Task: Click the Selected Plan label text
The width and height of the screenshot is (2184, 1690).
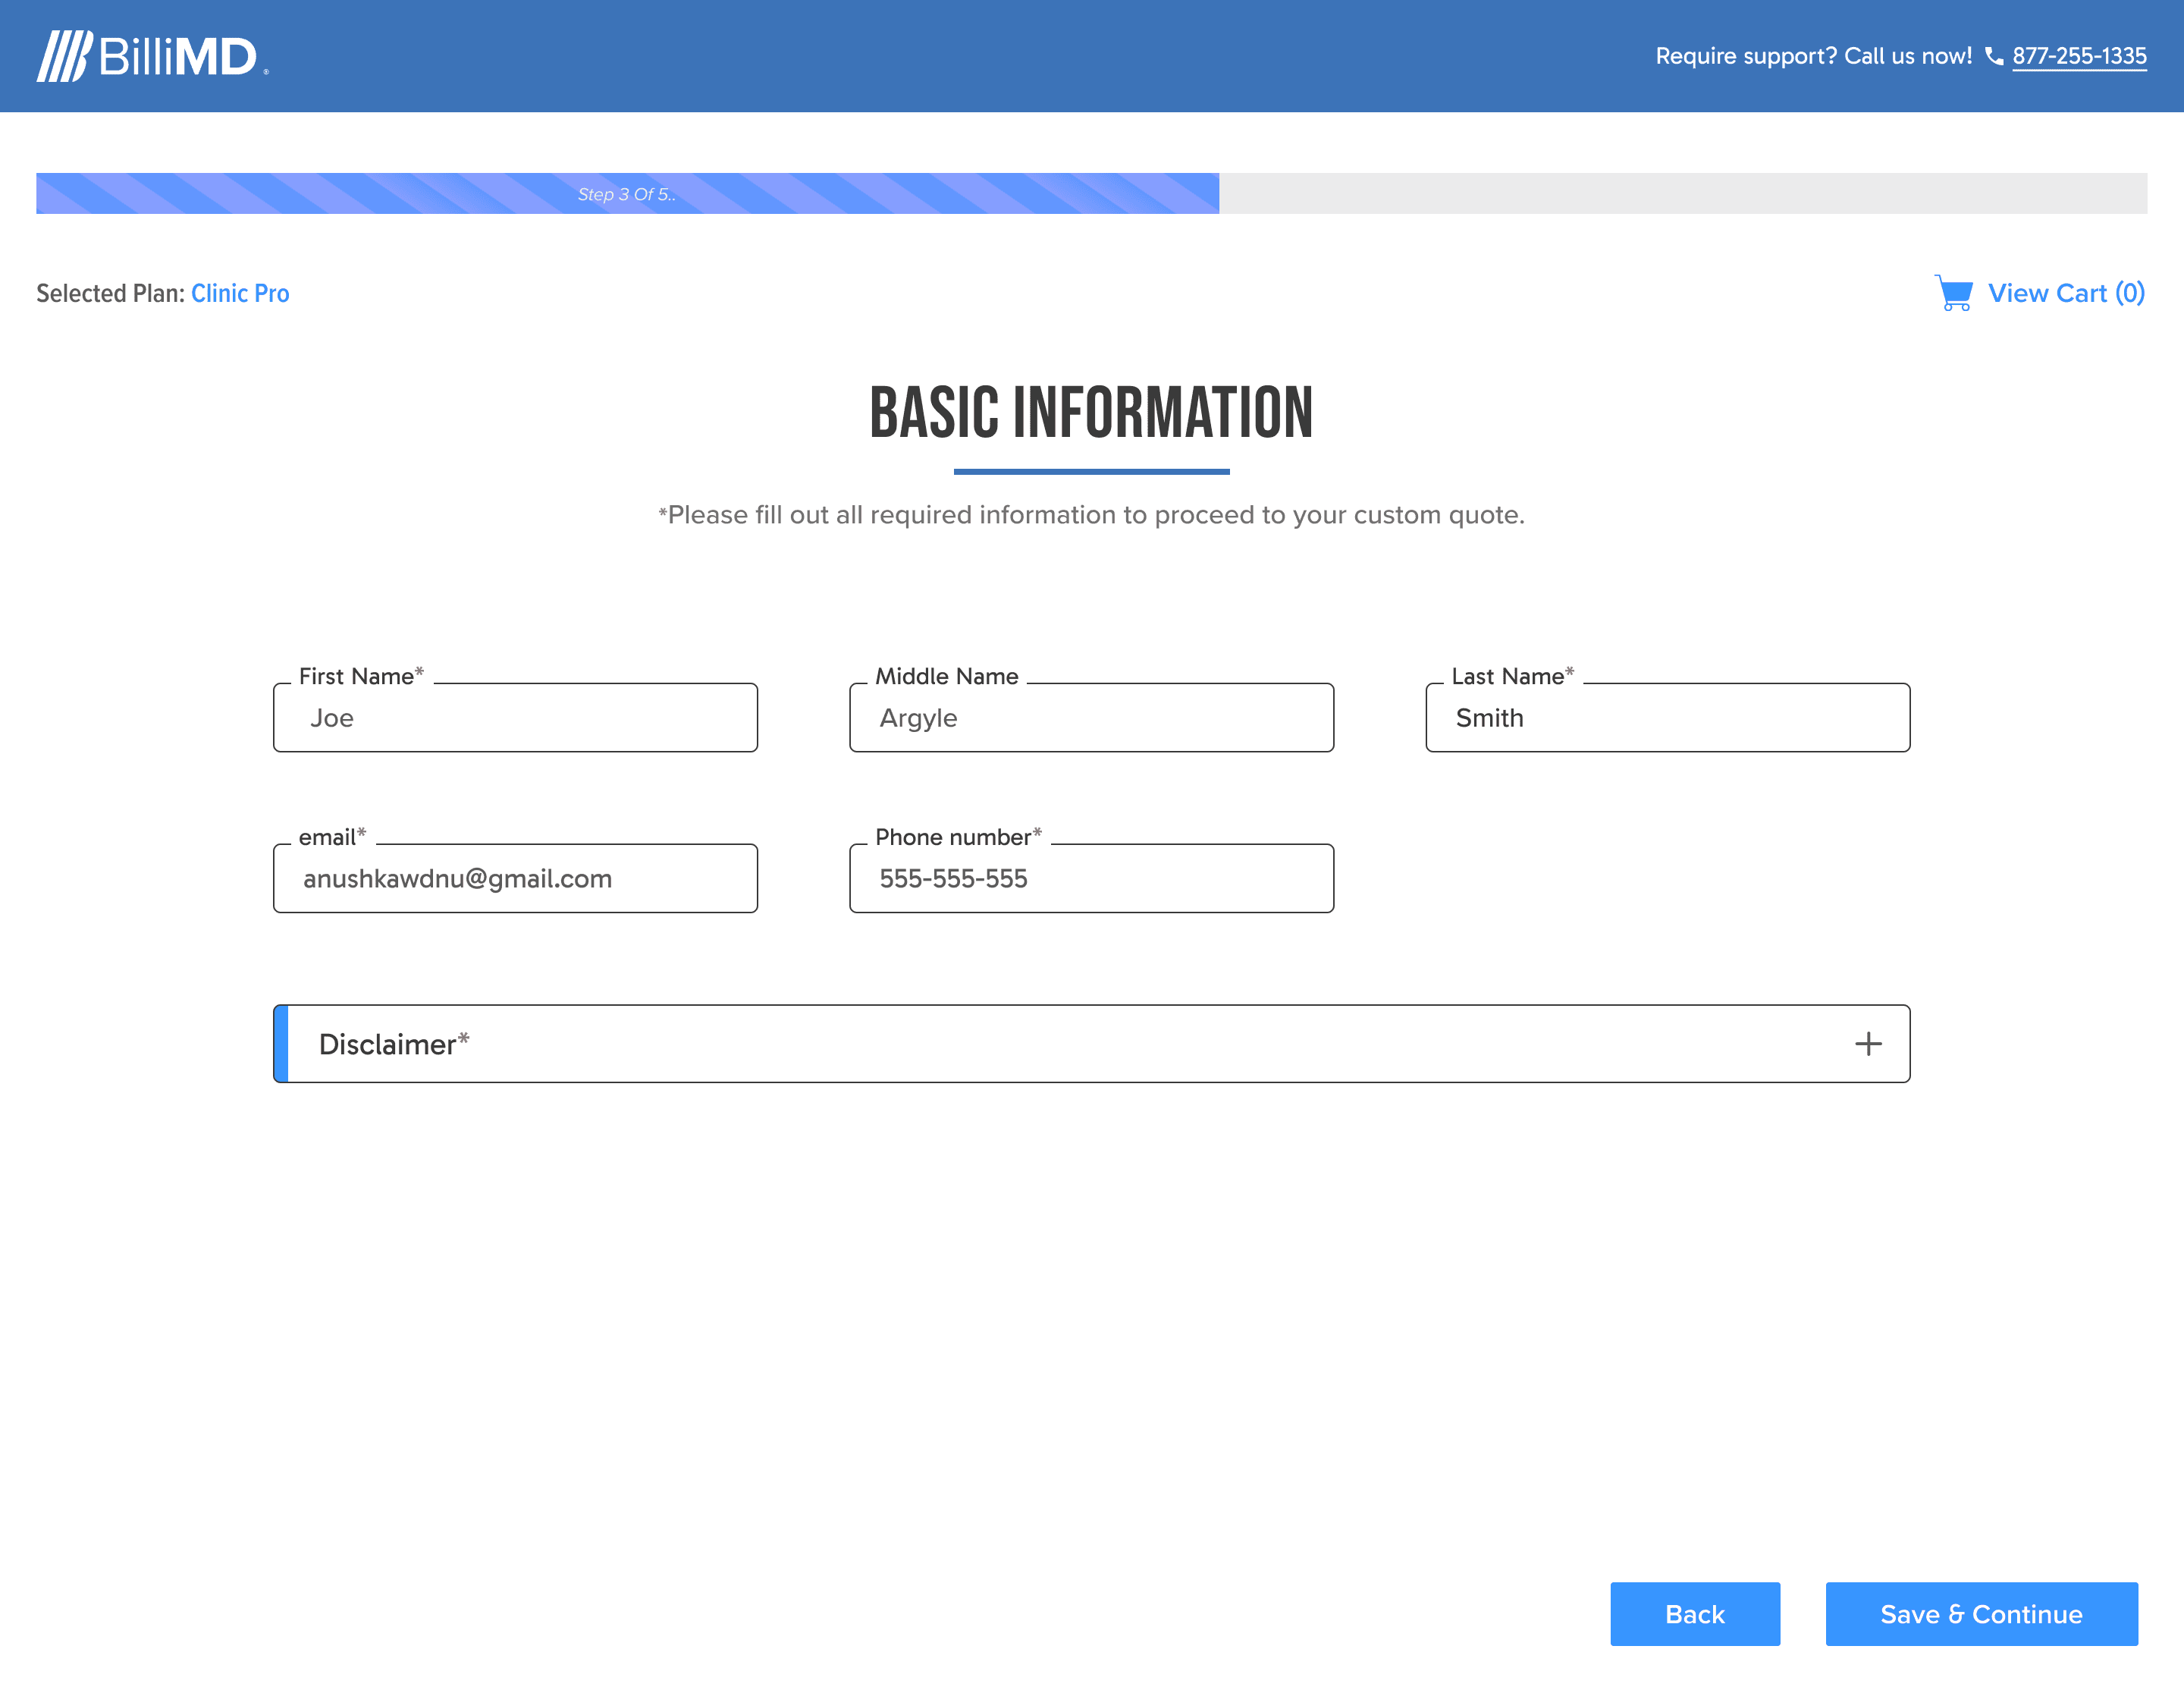Action: (110, 293)
